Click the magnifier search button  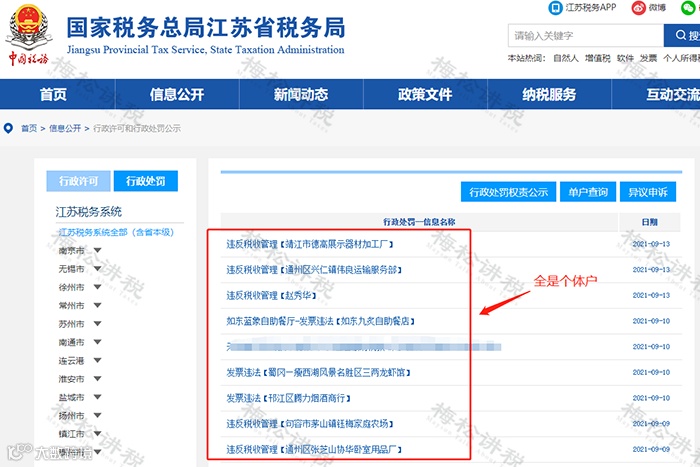point(682,35)
